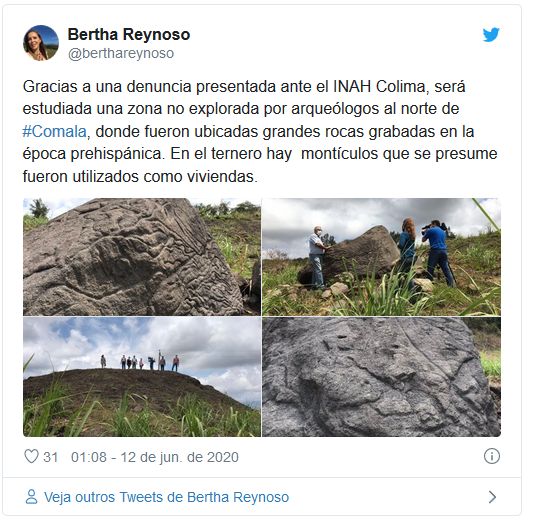Image resolution: width=537 pixels, height=521 pixels.
Task: View the carved rock close-up photo
Action: click(x=142, y=257)
